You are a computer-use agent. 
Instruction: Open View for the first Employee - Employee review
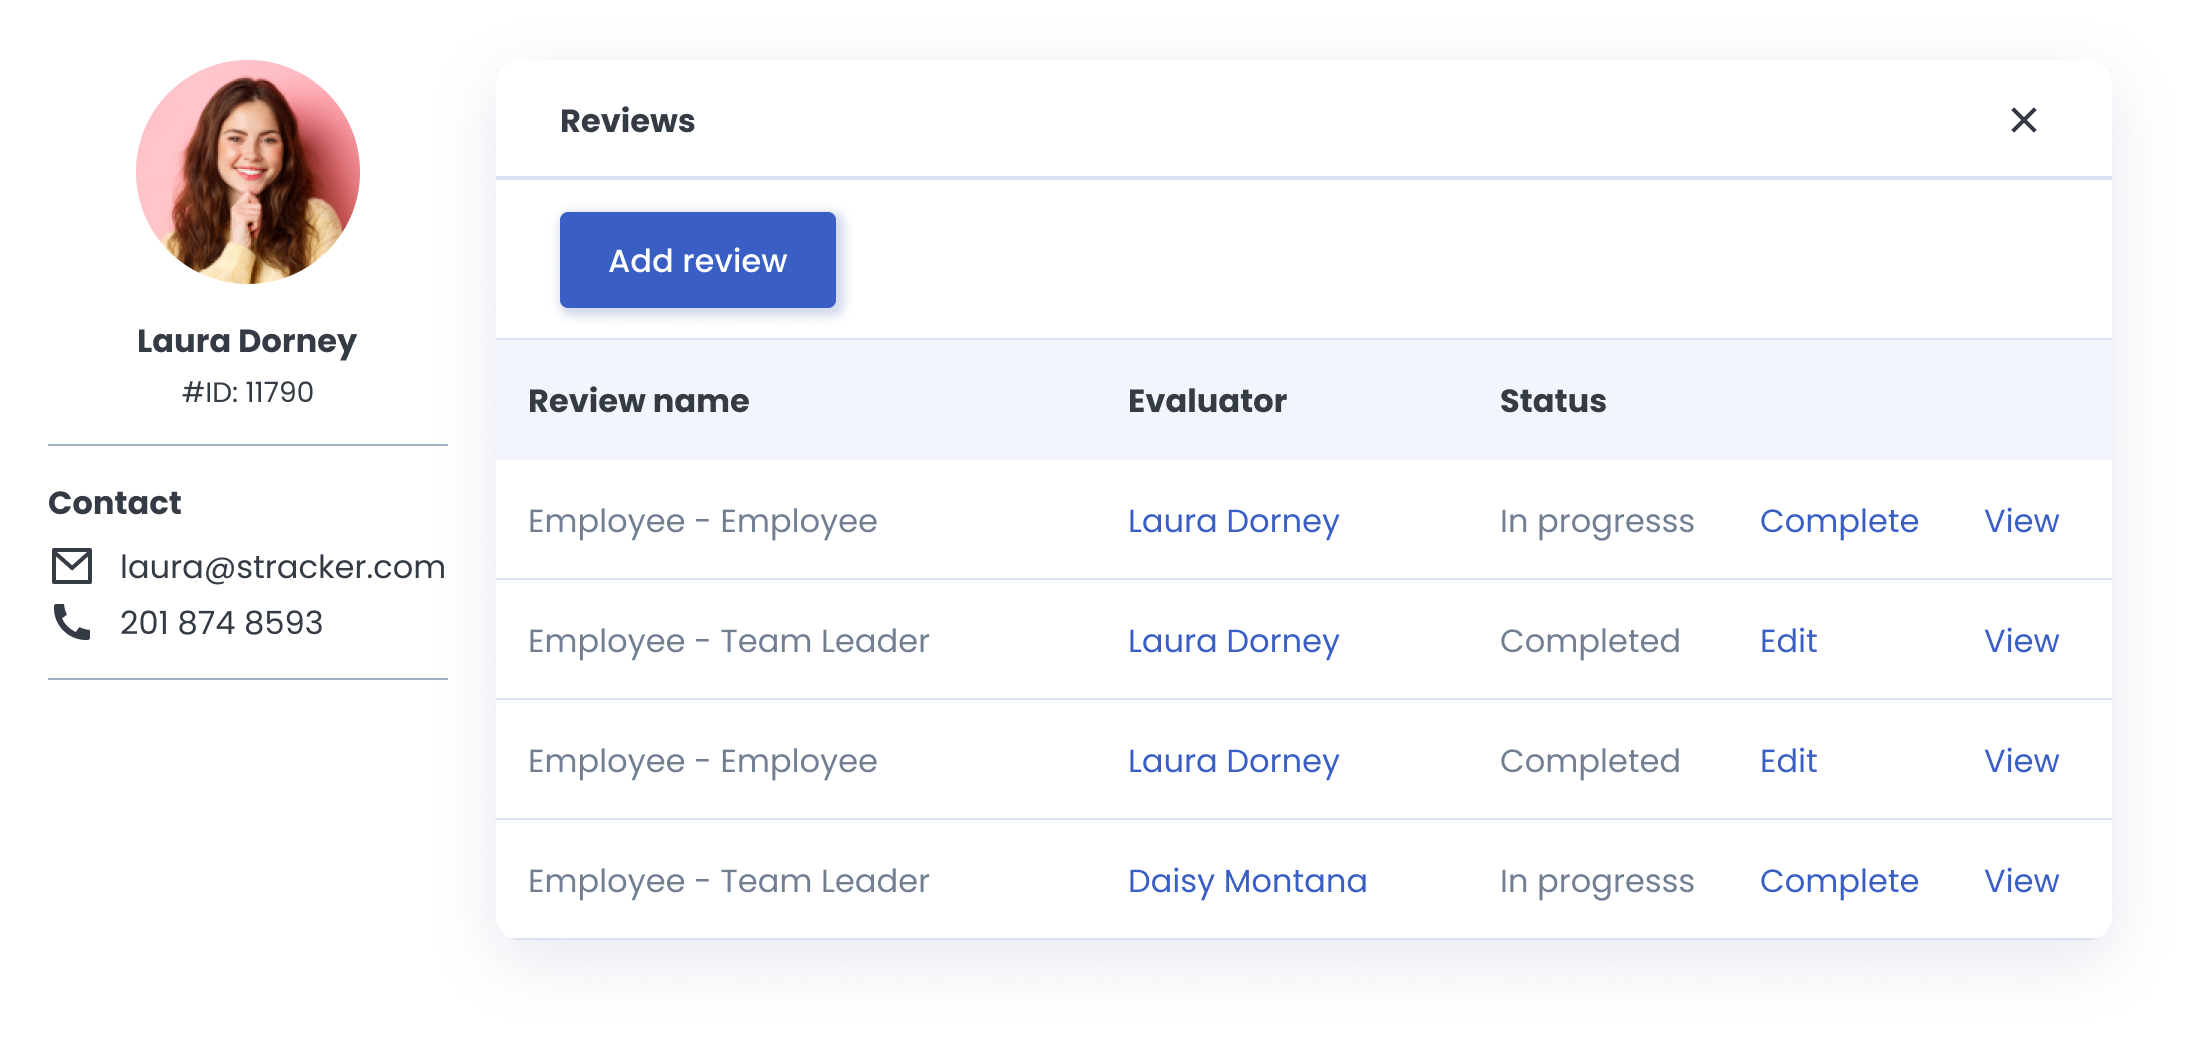[x=2021, y=521]
